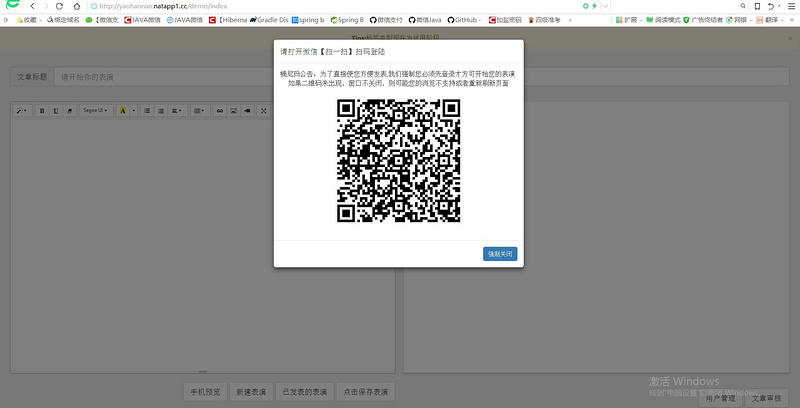Click the 强制关闭 force close button
Viewport: 800px width, 408px height.
point(500,254)
